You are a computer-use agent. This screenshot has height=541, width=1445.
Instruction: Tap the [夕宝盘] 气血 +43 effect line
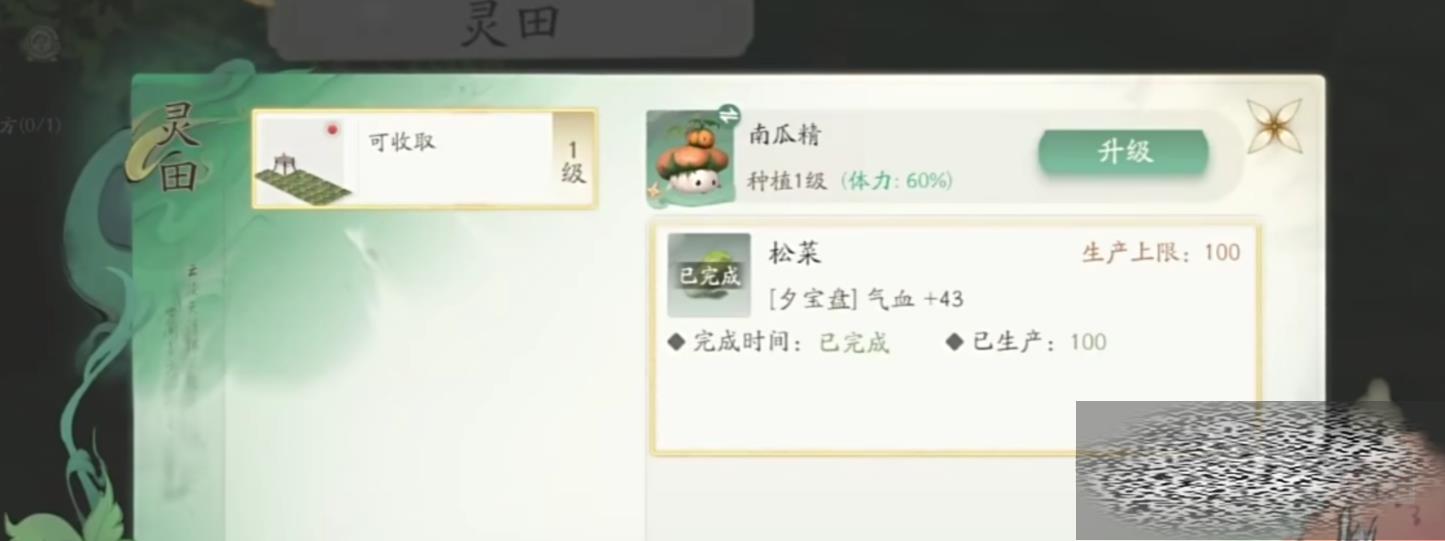click(x=866, y=299)
